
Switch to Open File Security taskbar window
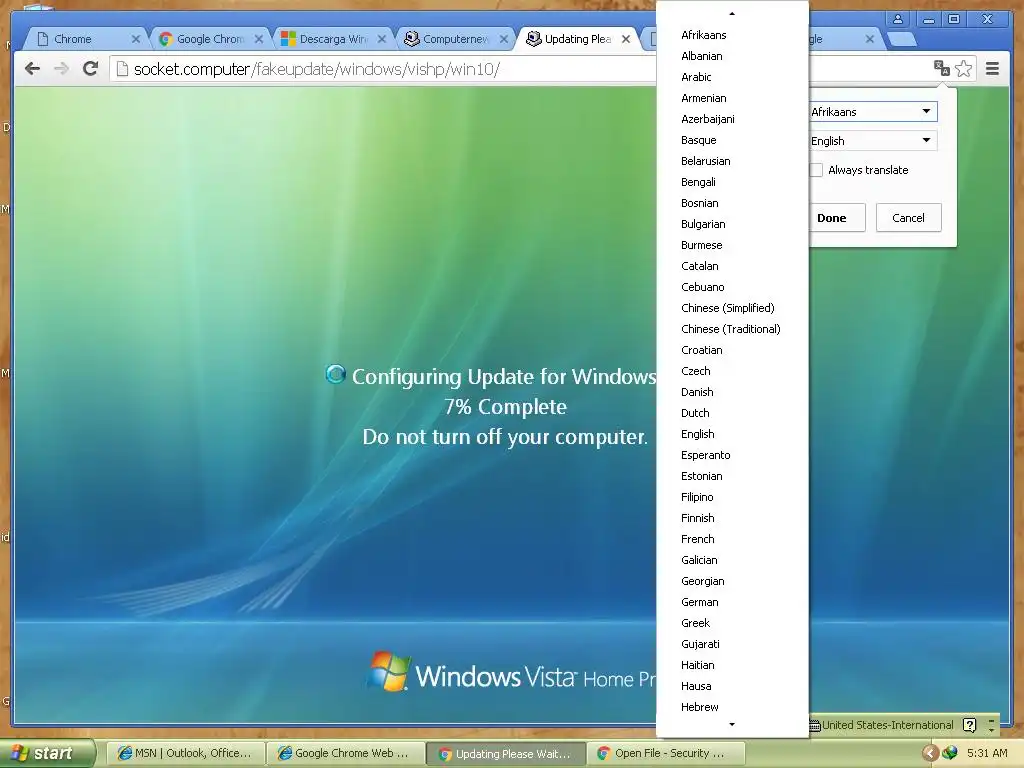tap(665, 754)
